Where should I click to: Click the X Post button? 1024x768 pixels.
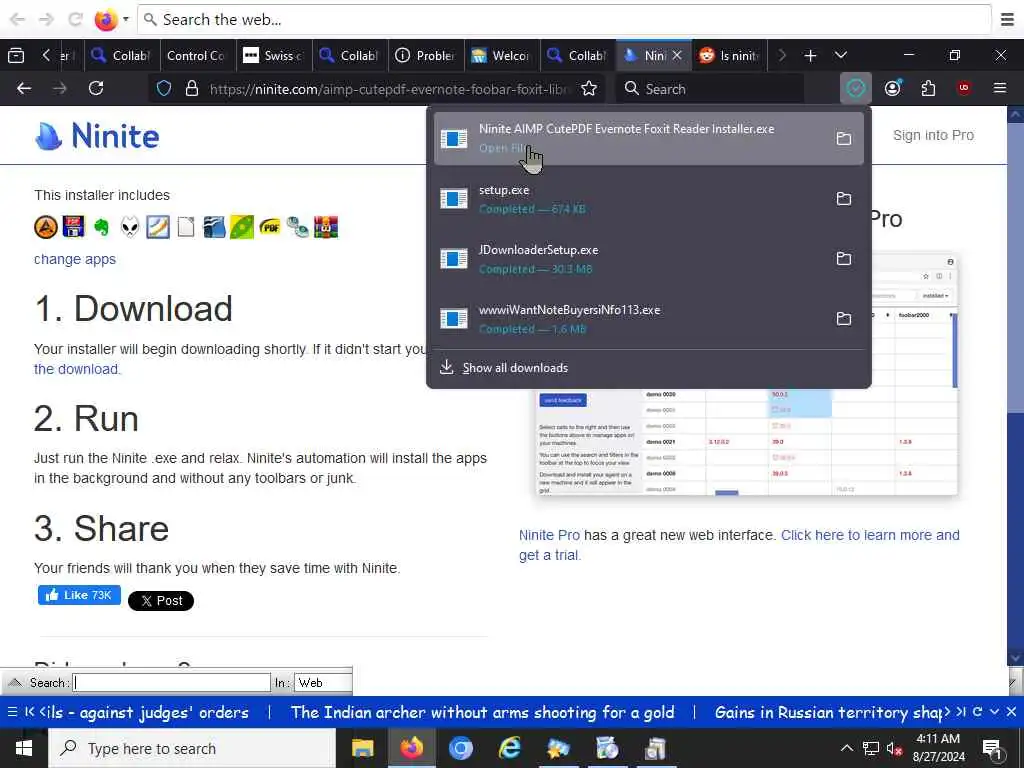pos(161,601)
